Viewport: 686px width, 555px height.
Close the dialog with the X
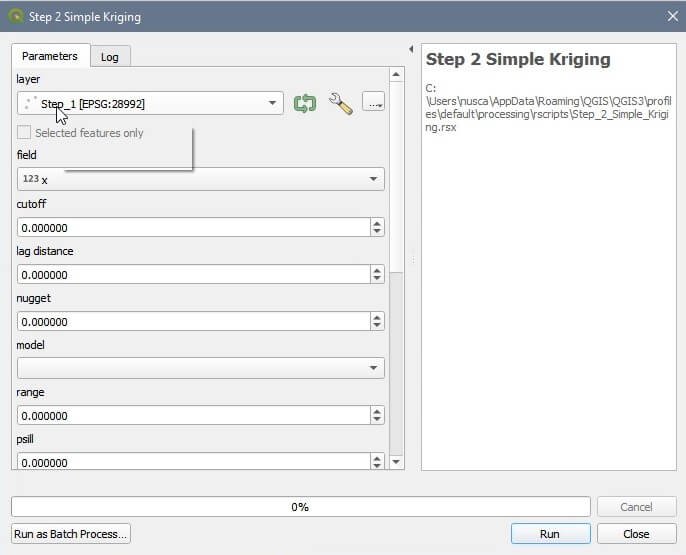[672, 16]
